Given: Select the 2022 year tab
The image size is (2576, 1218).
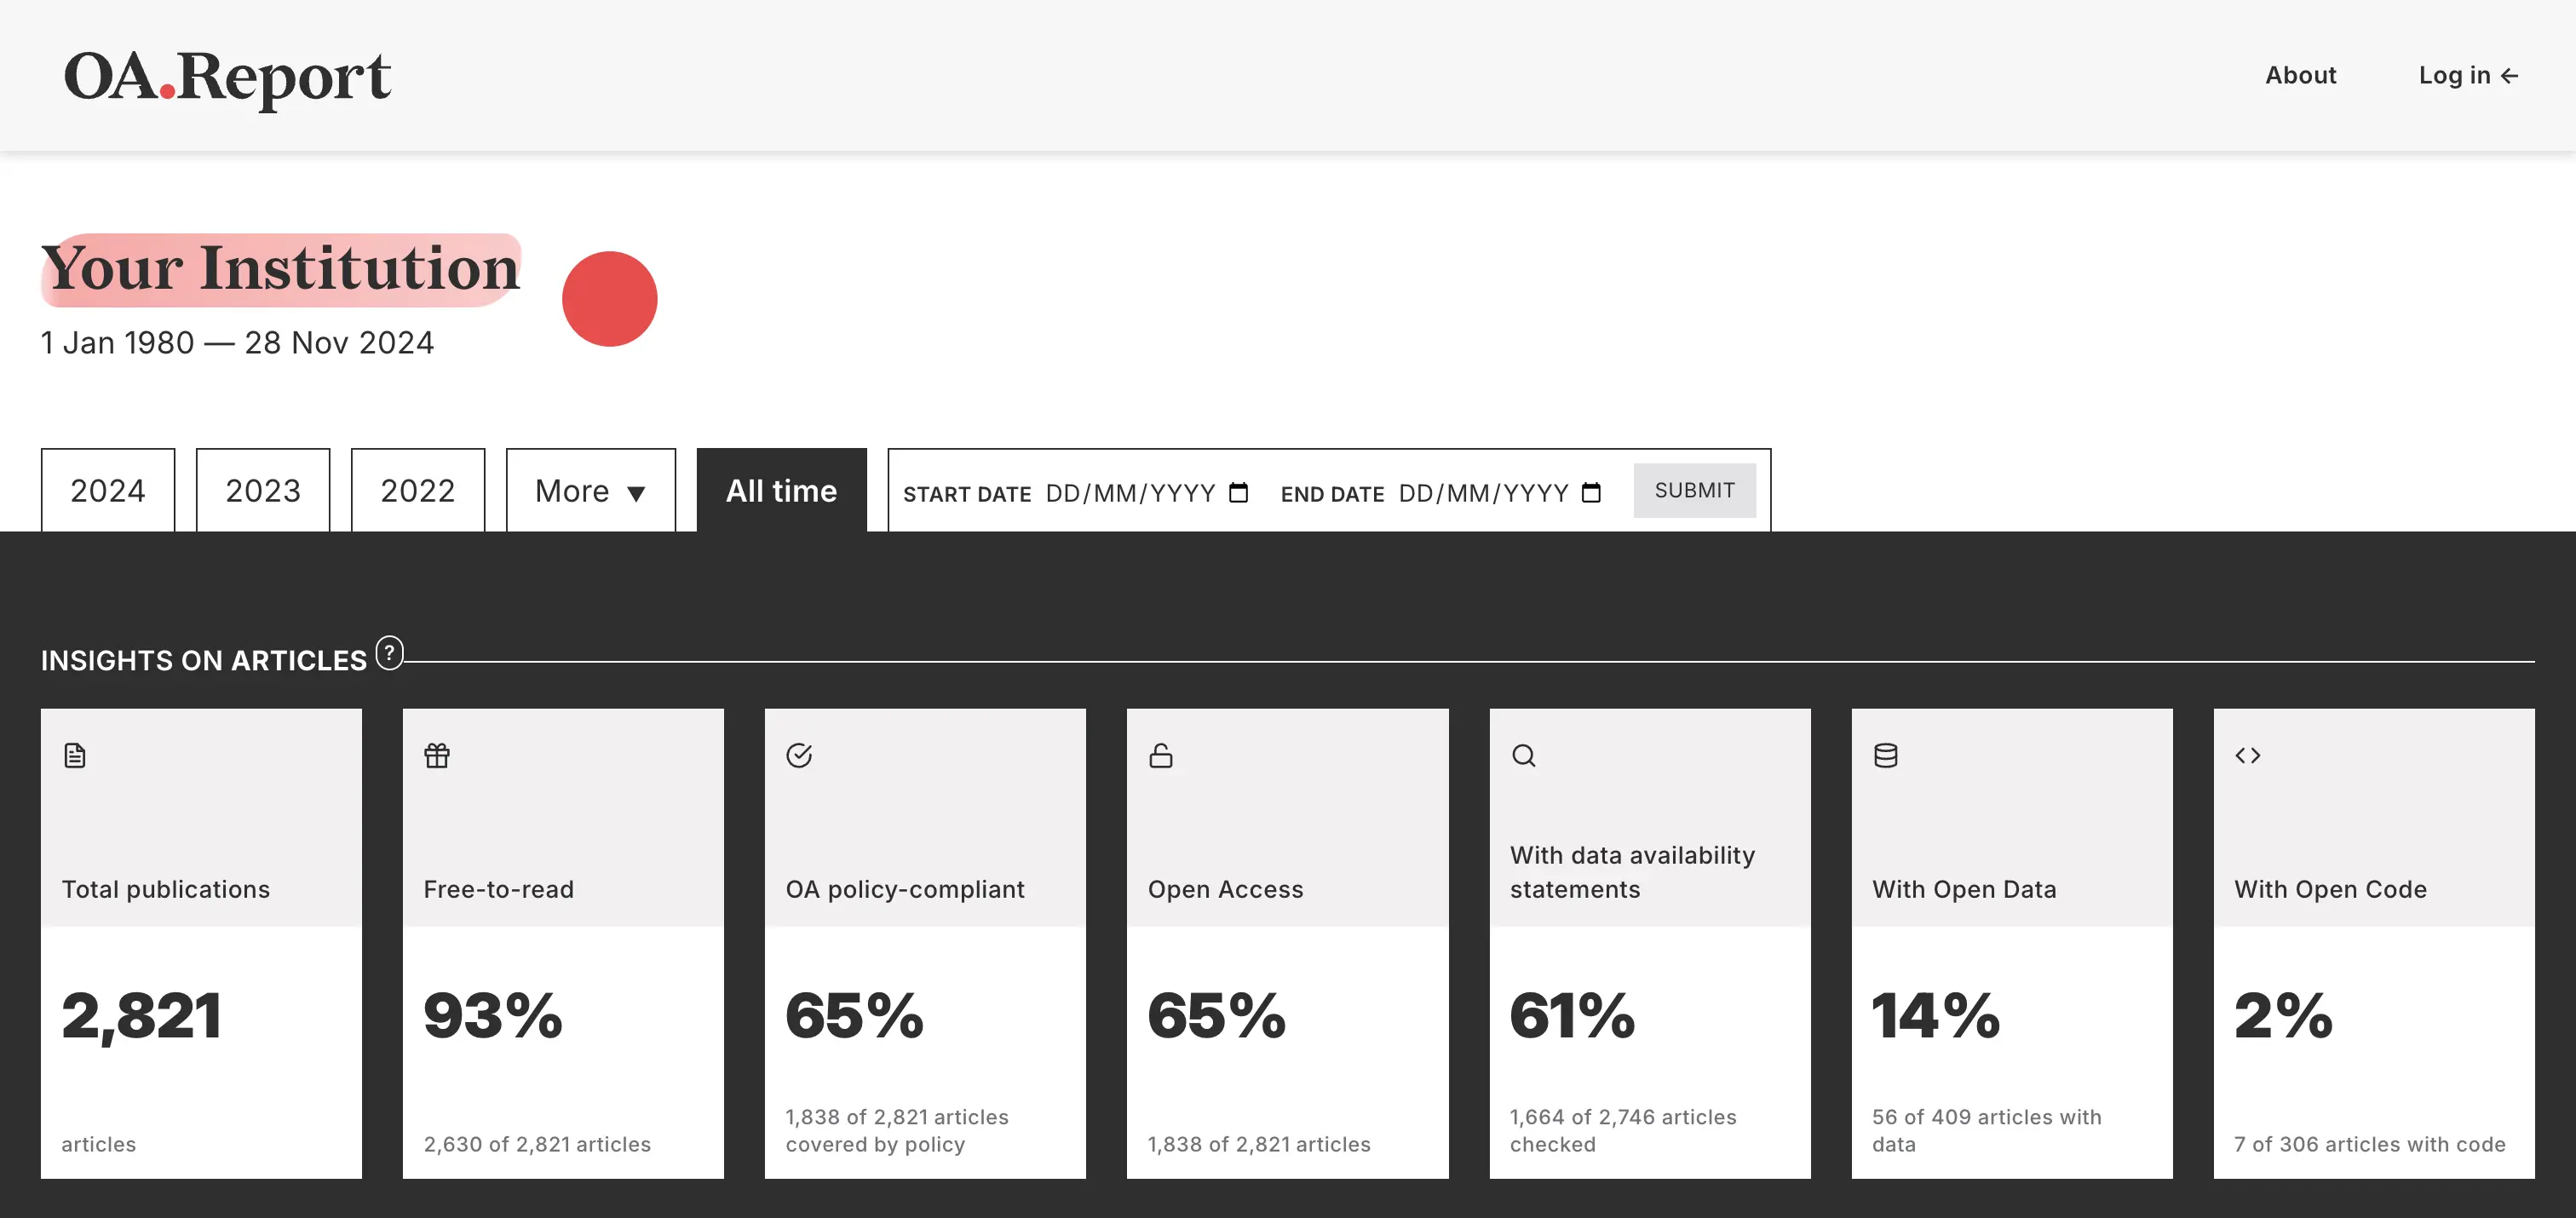Looking at the screenshot, I should (418, 491).
